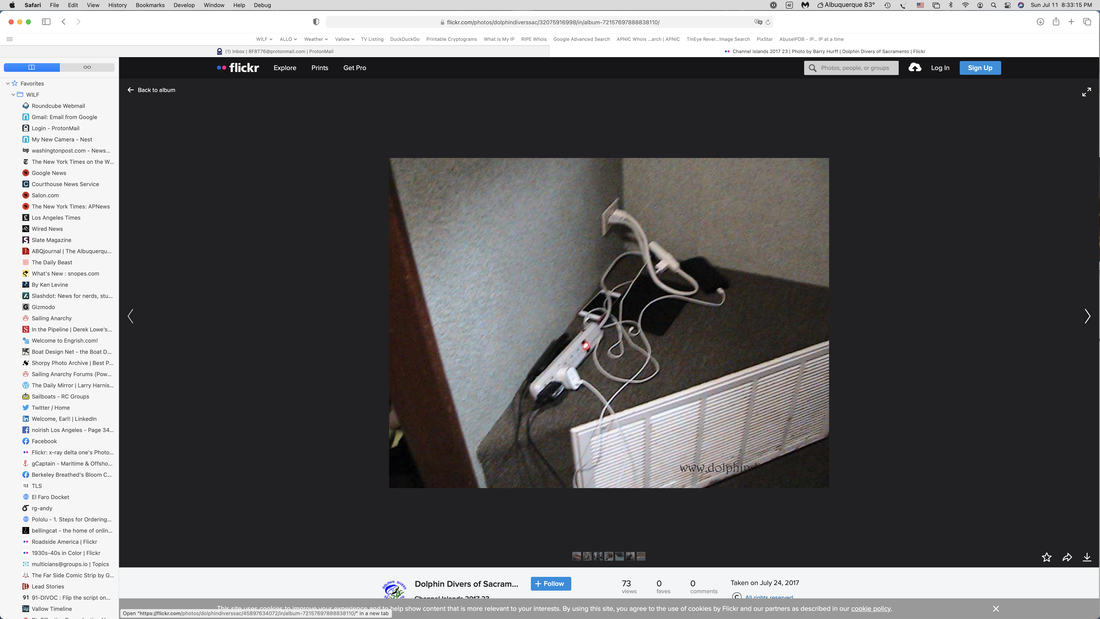Image resolution: width=1100 pixels, height=619 pixels.
Task: Click the Flickr upload cloud icon
Action: (915, 68)
